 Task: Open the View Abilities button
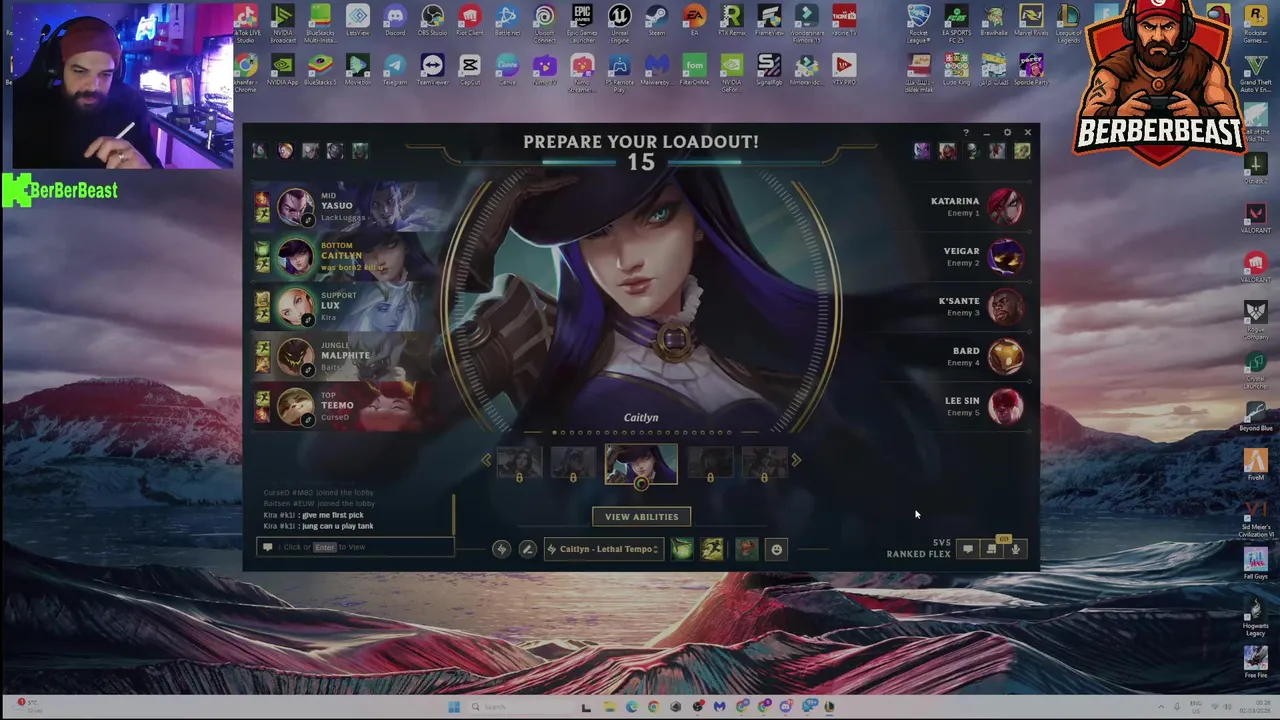(641, 517)
